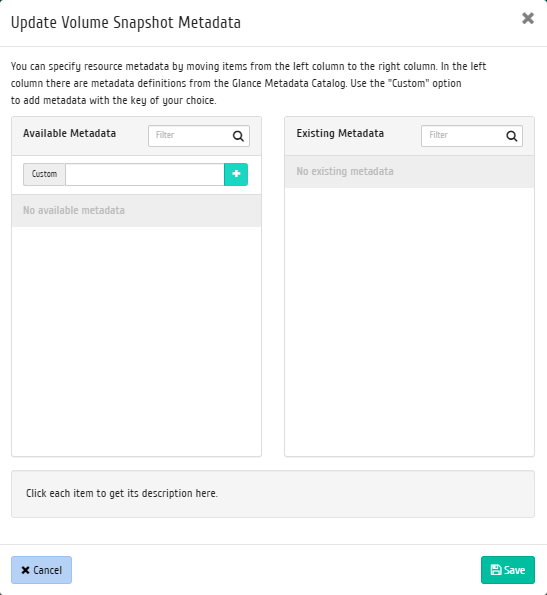Image resolution: width=547 pixels, height=595 pixels.
Task: Click the Available Metadata heading
Action: (69, 133)
